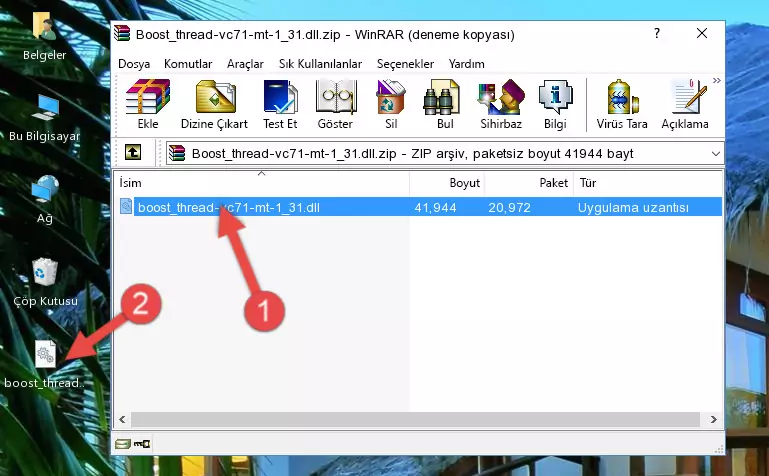Viewport: 769px width, 476px height.
Task: Click the Sil delete icon
Action: [x=391, y=104]
